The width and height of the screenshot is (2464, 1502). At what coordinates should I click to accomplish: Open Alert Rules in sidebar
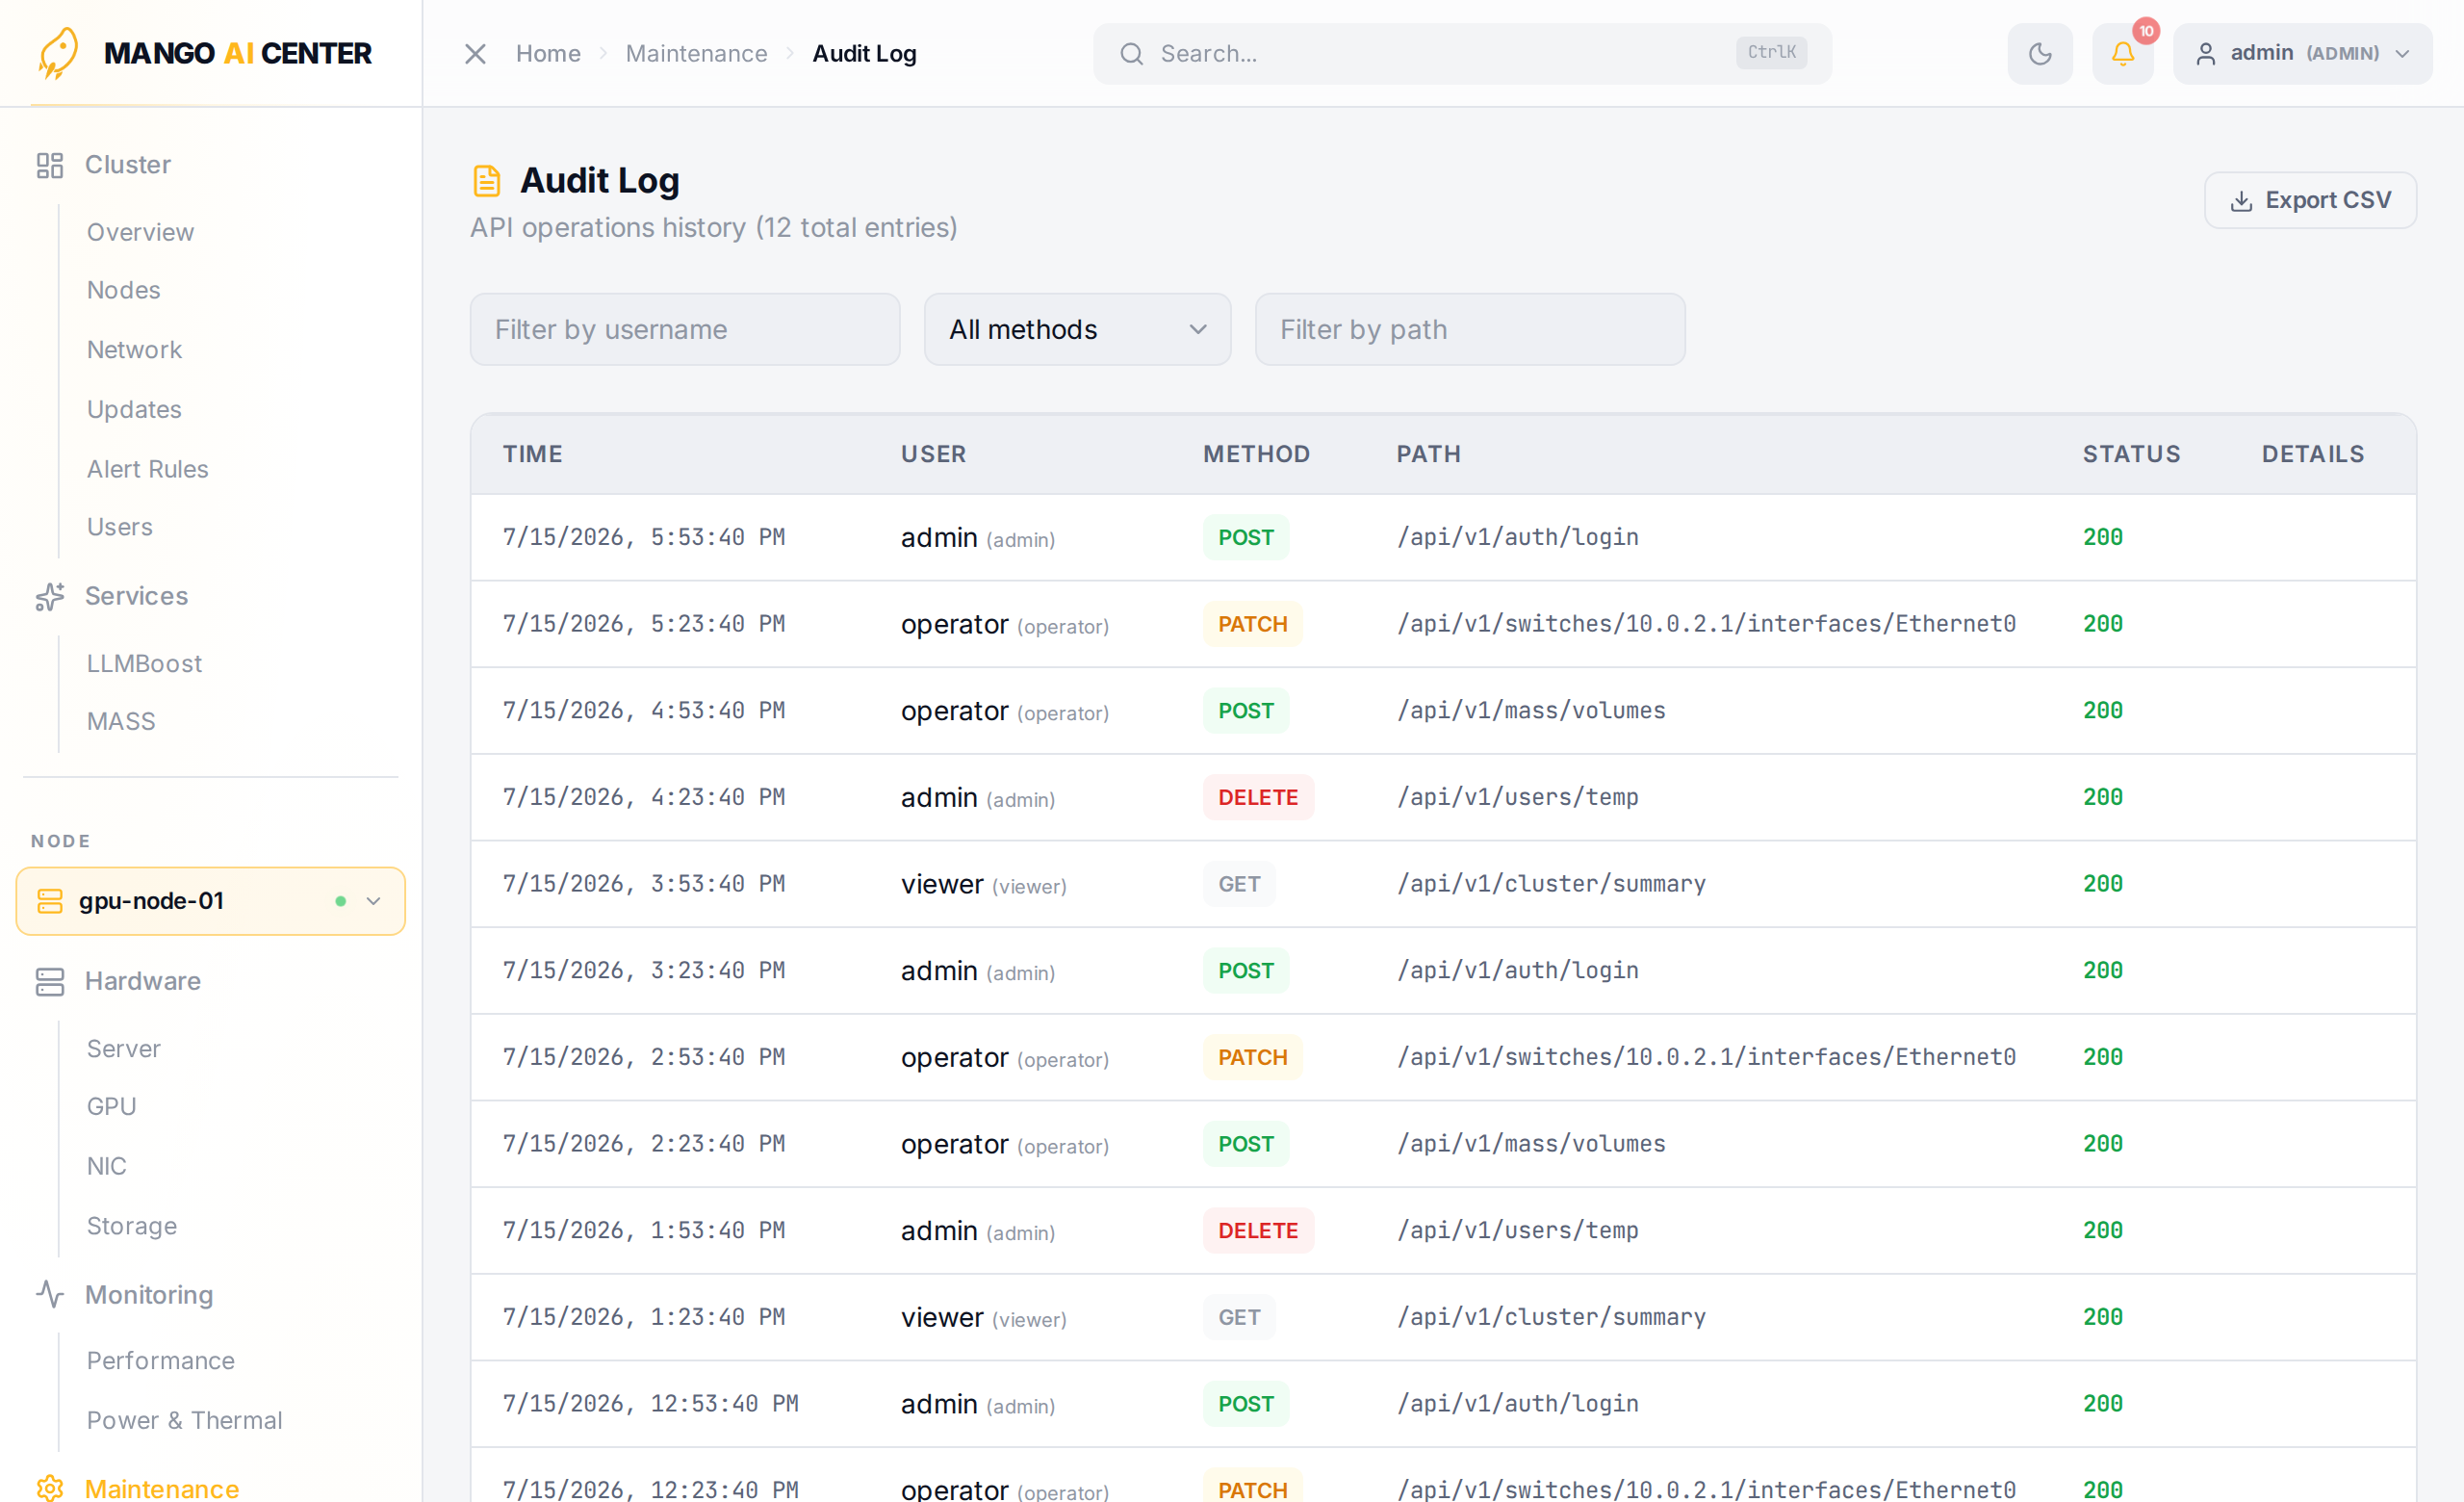(147, 469)
